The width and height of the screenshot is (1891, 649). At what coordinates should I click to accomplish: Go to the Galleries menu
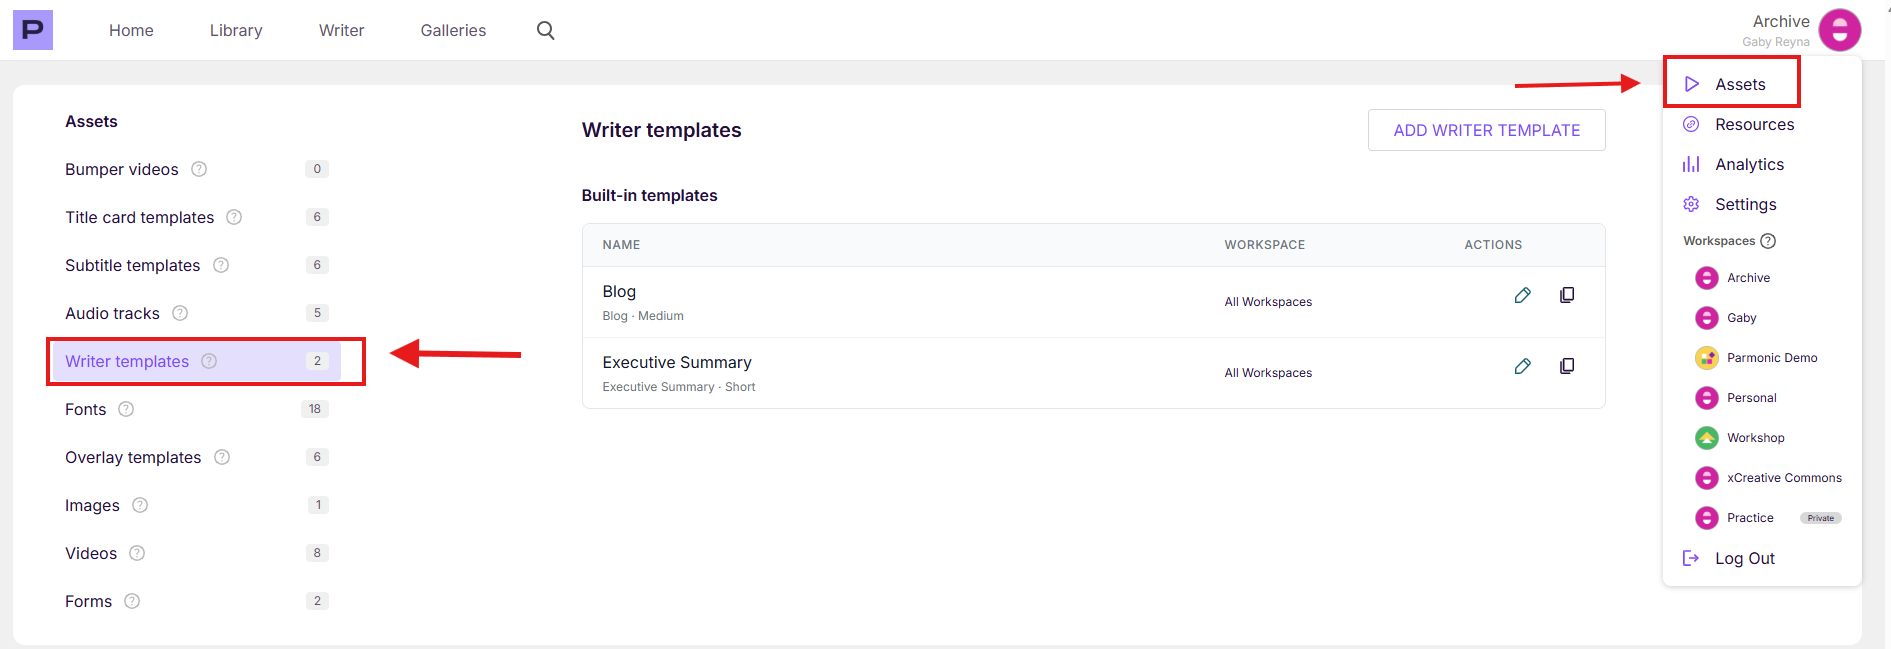point(453,30)
